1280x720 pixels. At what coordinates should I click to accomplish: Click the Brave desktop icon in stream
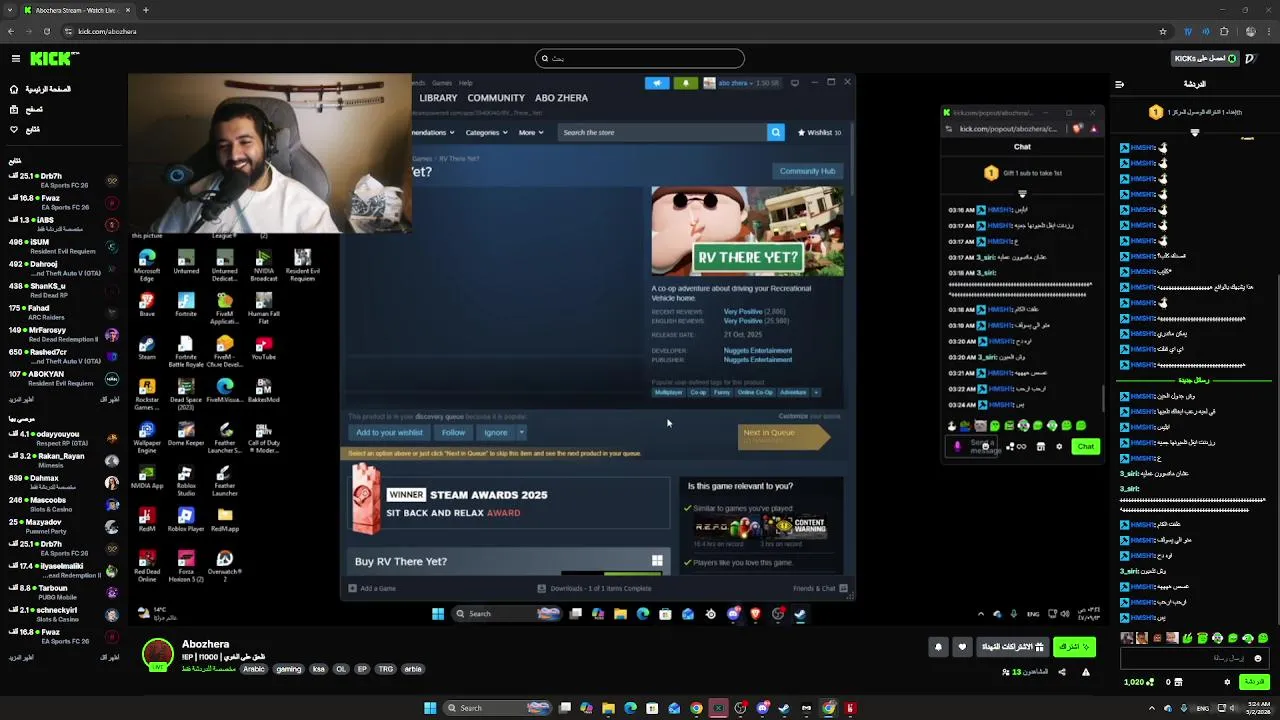147,304
